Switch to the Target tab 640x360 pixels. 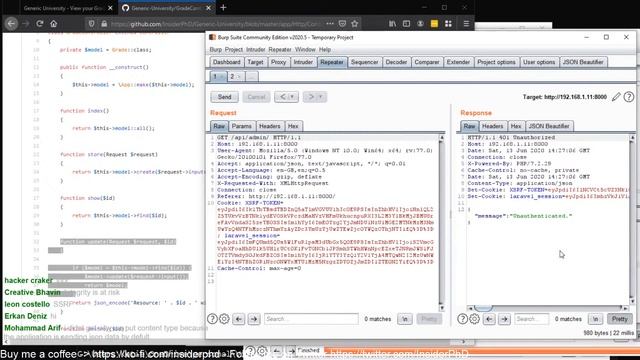256,62
